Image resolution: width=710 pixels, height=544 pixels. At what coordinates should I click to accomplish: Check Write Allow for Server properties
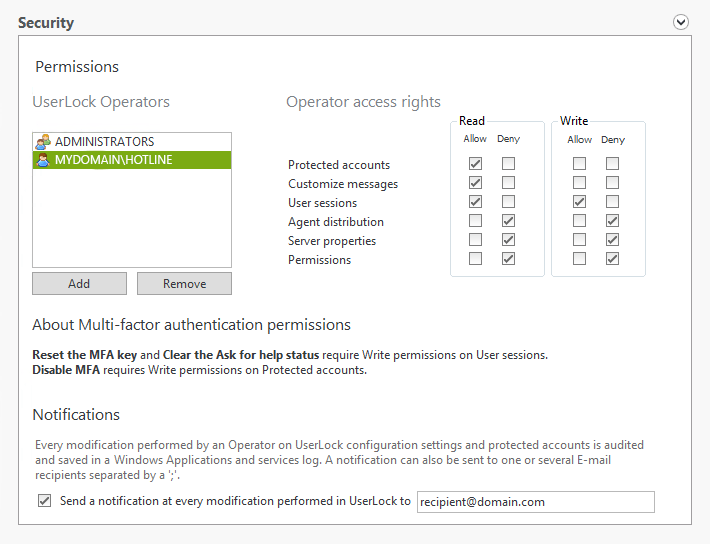[x=580, y=240]
